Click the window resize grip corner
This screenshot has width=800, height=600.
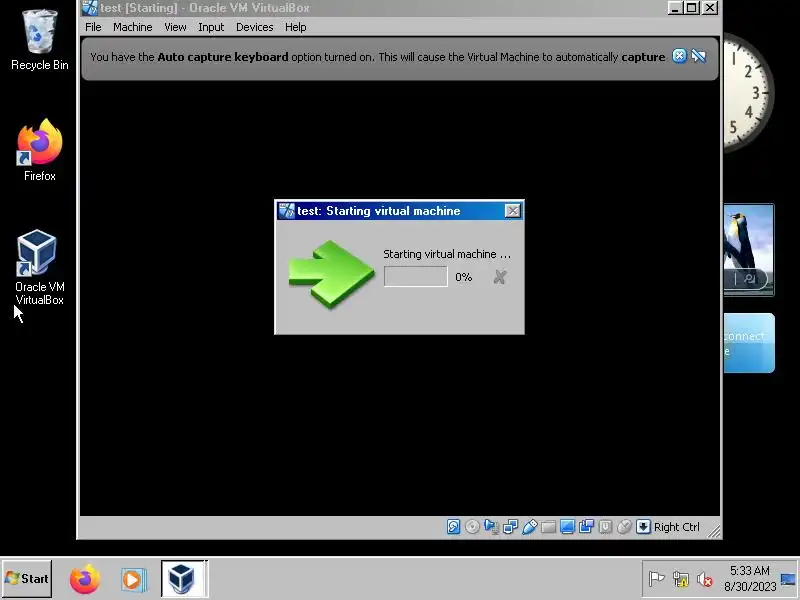click(x=714, y=531)
